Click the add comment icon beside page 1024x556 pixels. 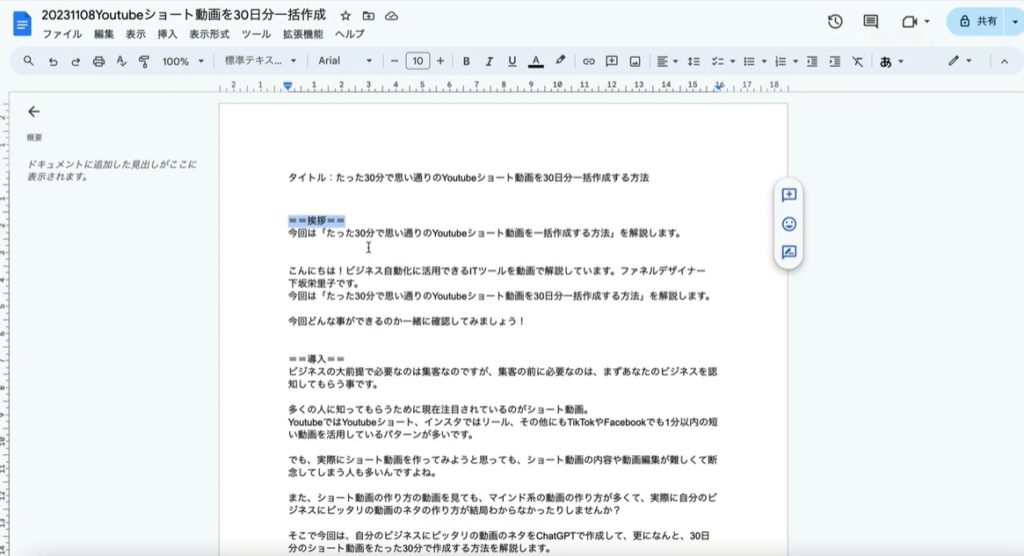[x=789, y=195]
